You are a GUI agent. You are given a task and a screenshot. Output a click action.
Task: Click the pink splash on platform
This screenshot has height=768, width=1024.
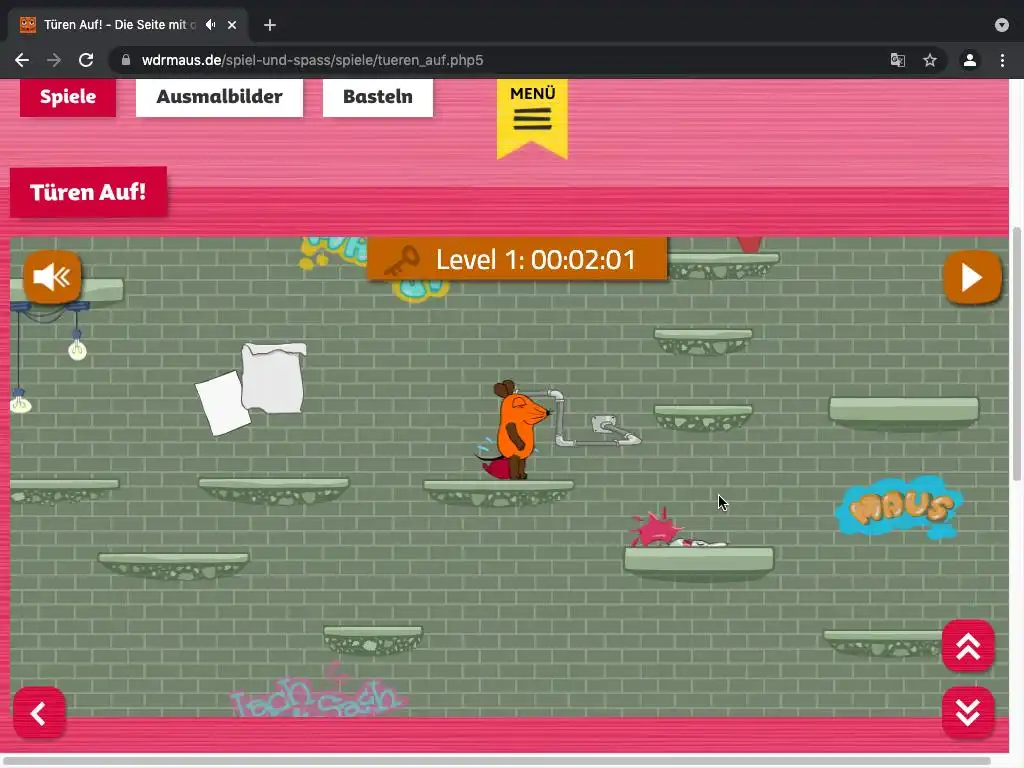tap(657, 526)
